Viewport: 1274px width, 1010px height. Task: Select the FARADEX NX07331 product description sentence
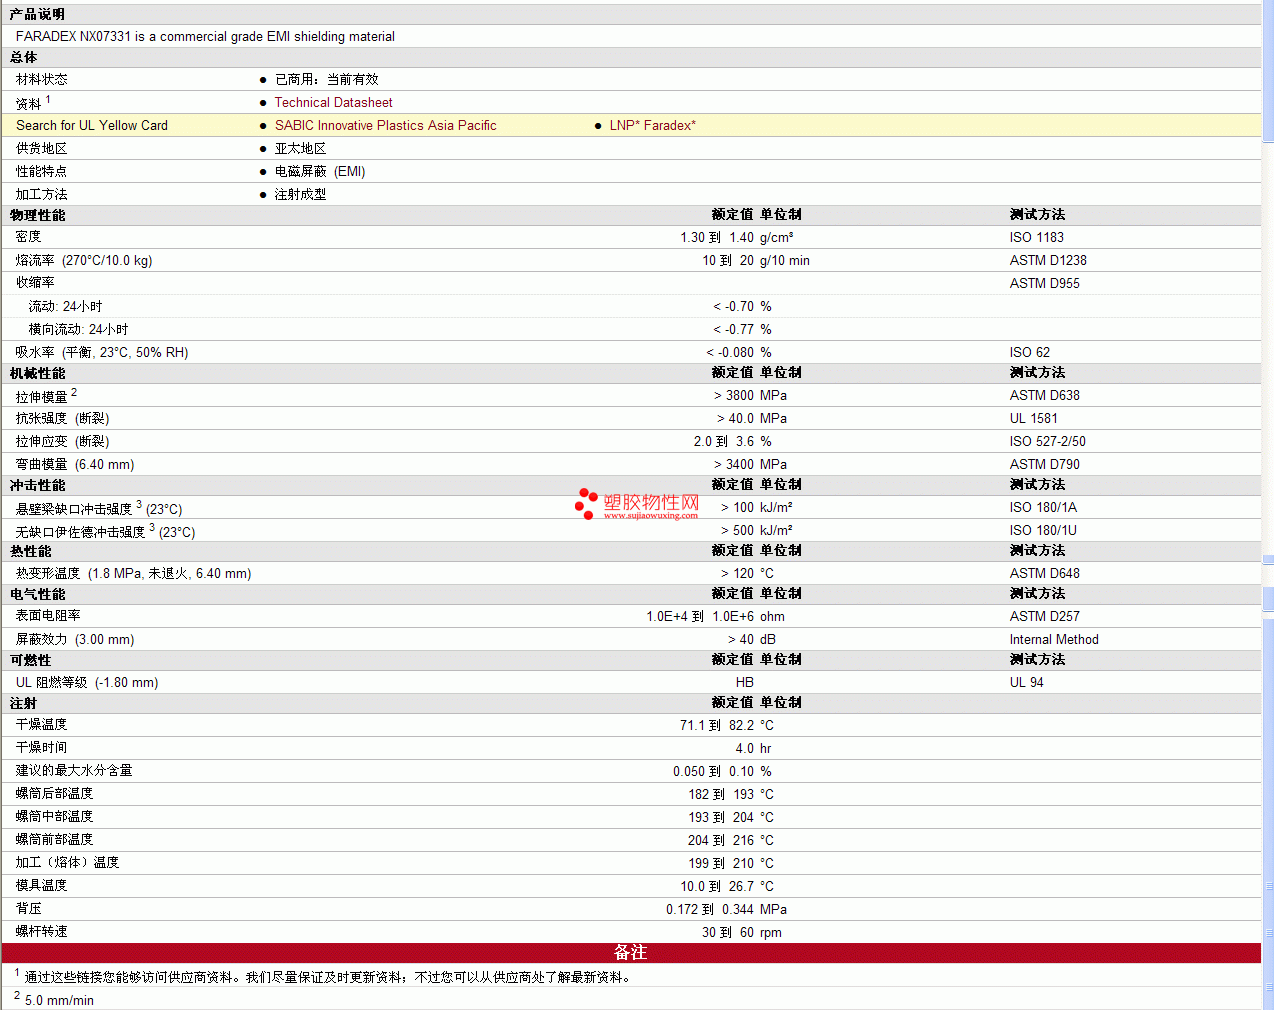205,36
